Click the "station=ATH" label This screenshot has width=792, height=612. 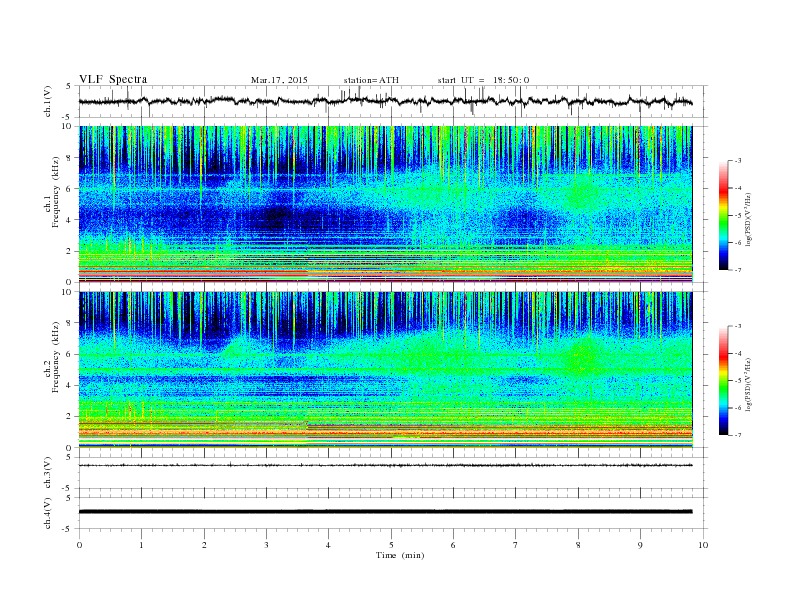coord(371,80)
